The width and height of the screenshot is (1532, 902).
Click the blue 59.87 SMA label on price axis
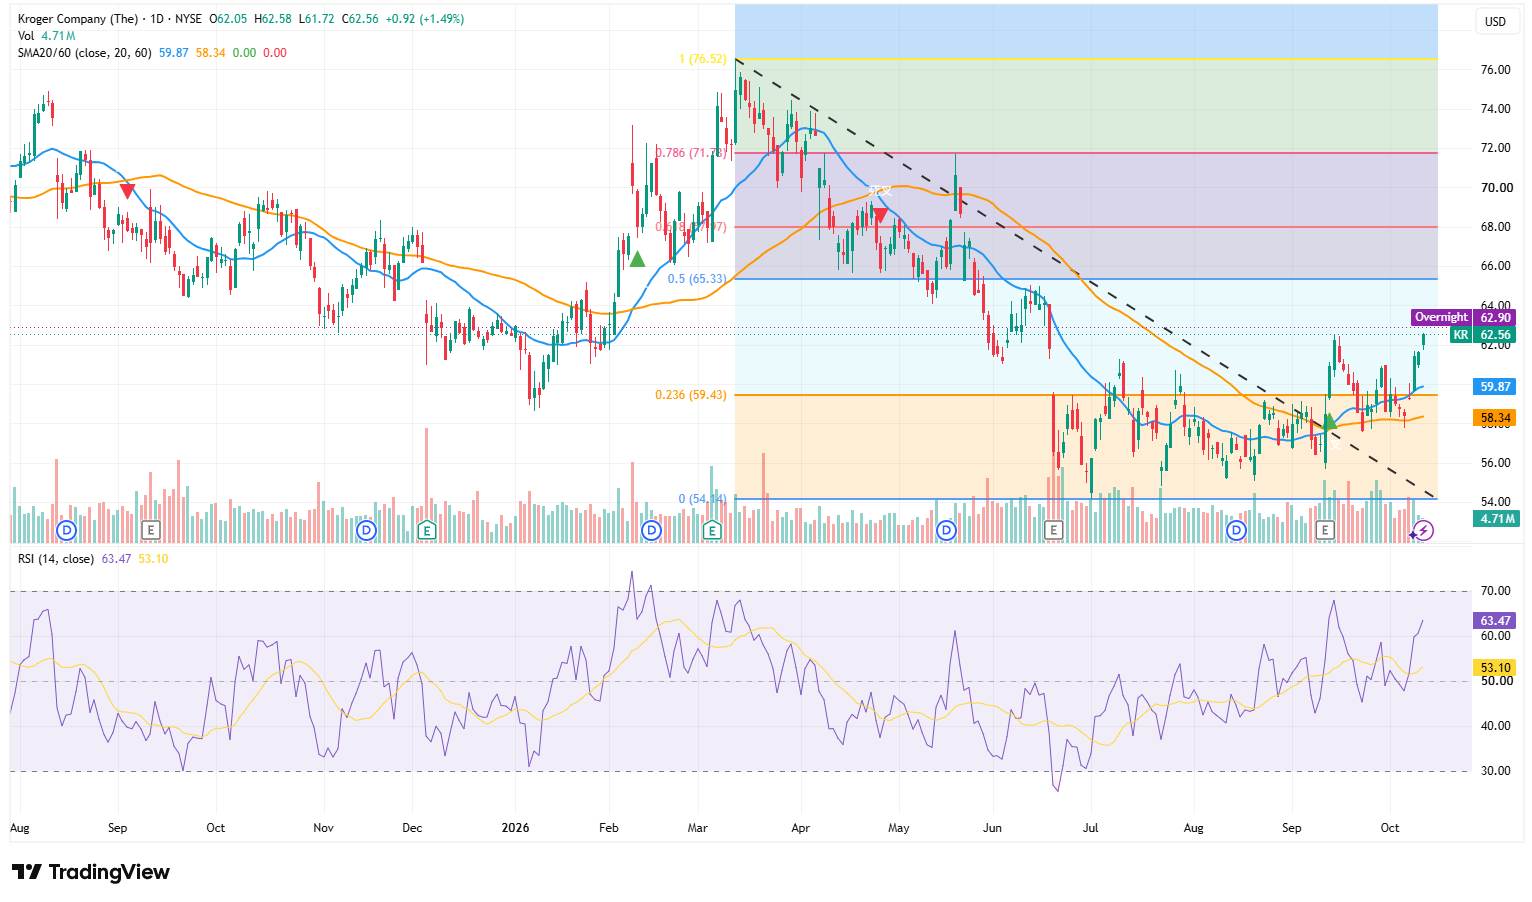[1495, 386]
